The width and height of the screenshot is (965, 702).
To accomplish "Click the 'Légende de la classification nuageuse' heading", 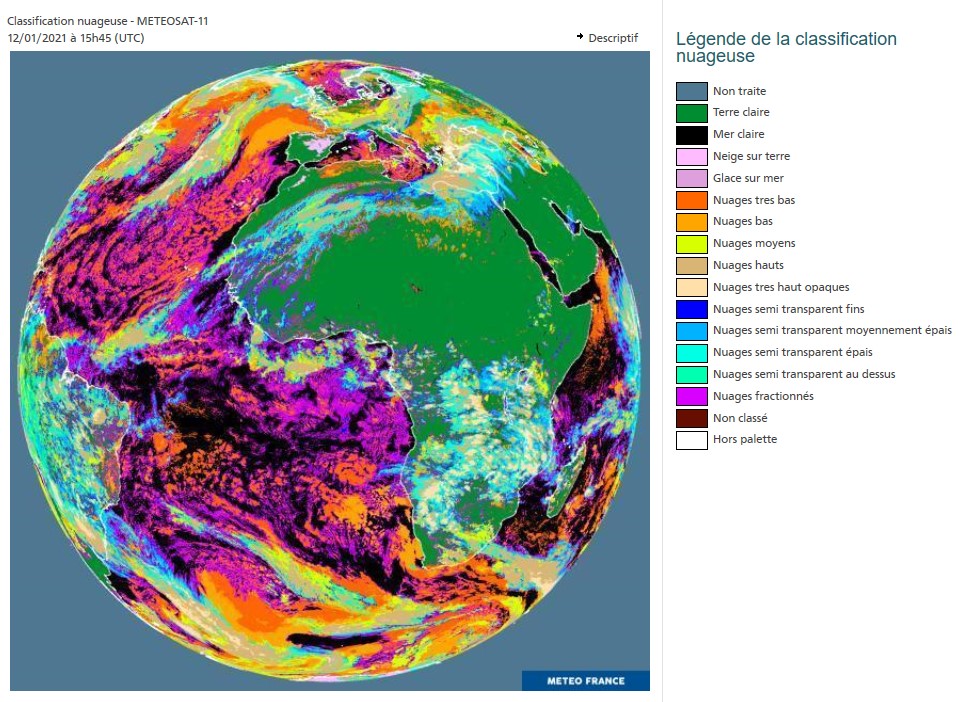I will pos(786,47).
